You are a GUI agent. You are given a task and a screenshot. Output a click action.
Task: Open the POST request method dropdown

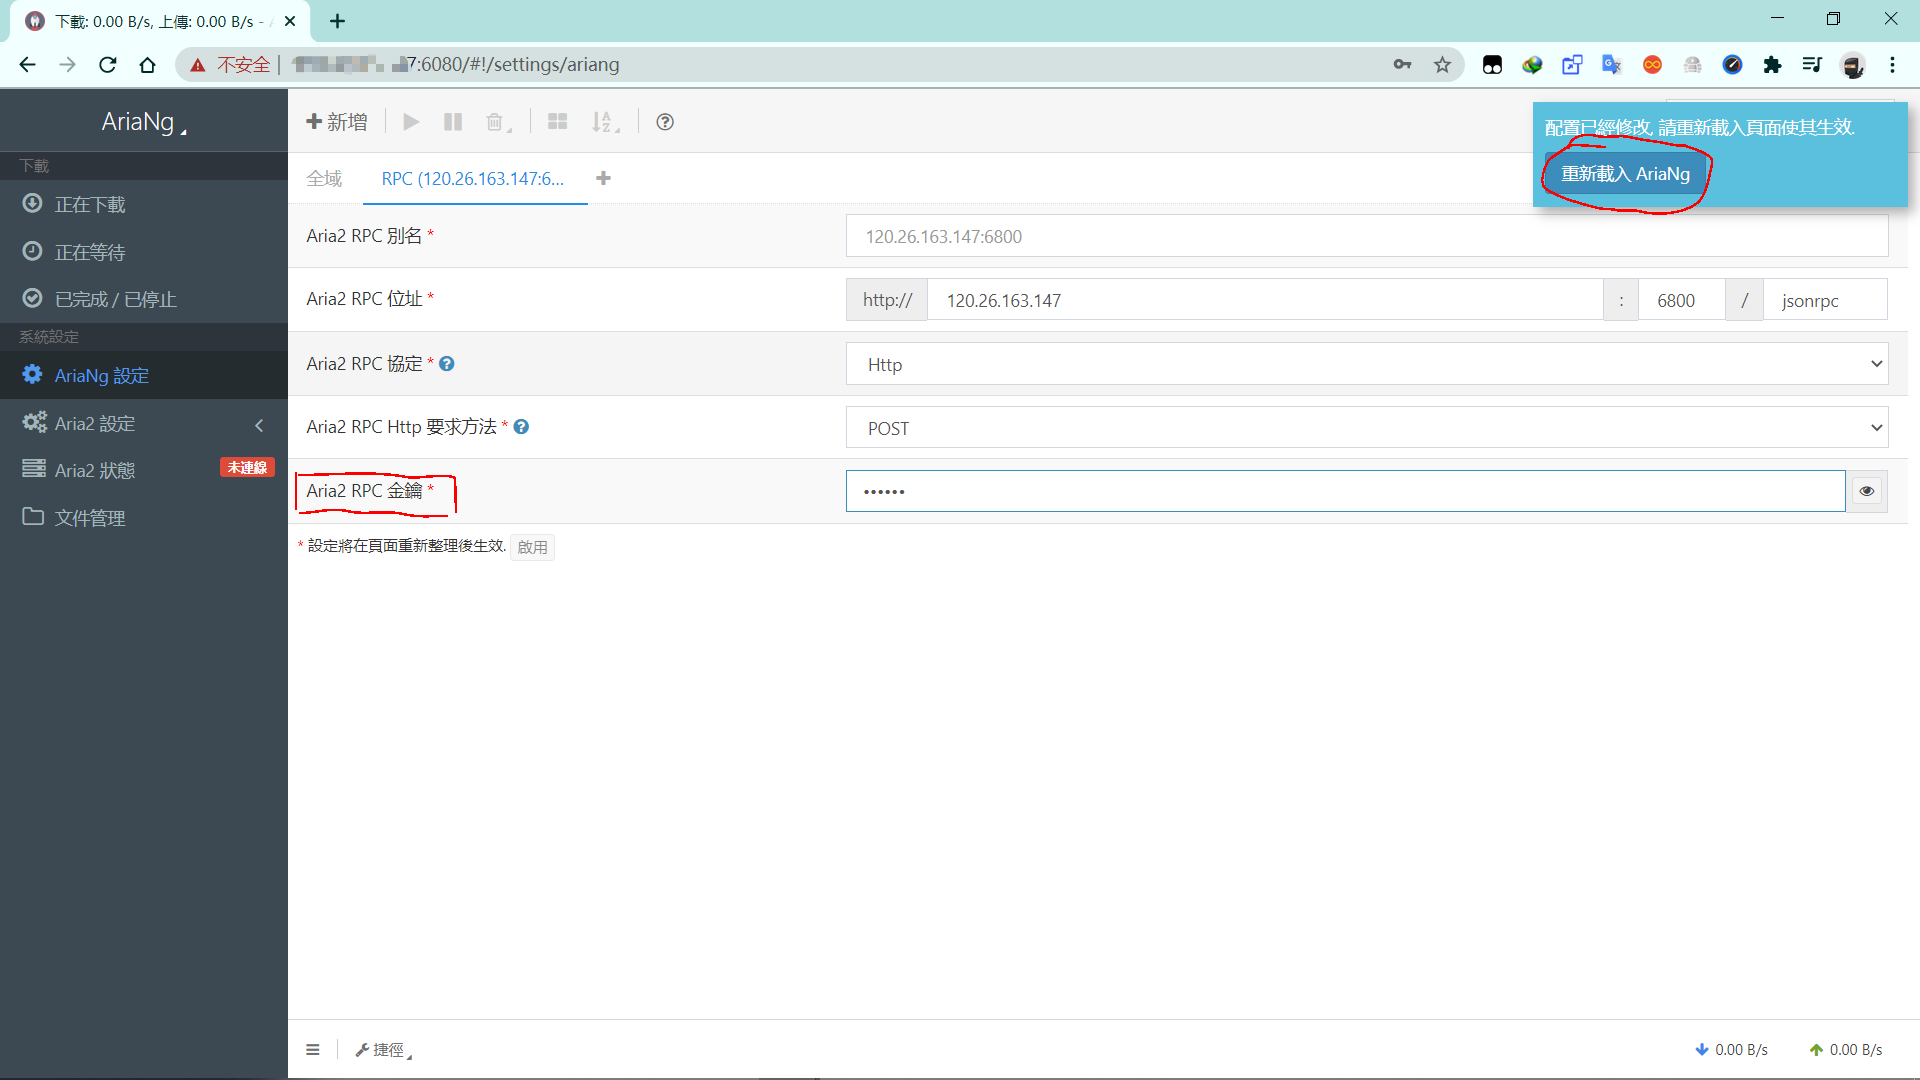click(x=1366, y=428)
